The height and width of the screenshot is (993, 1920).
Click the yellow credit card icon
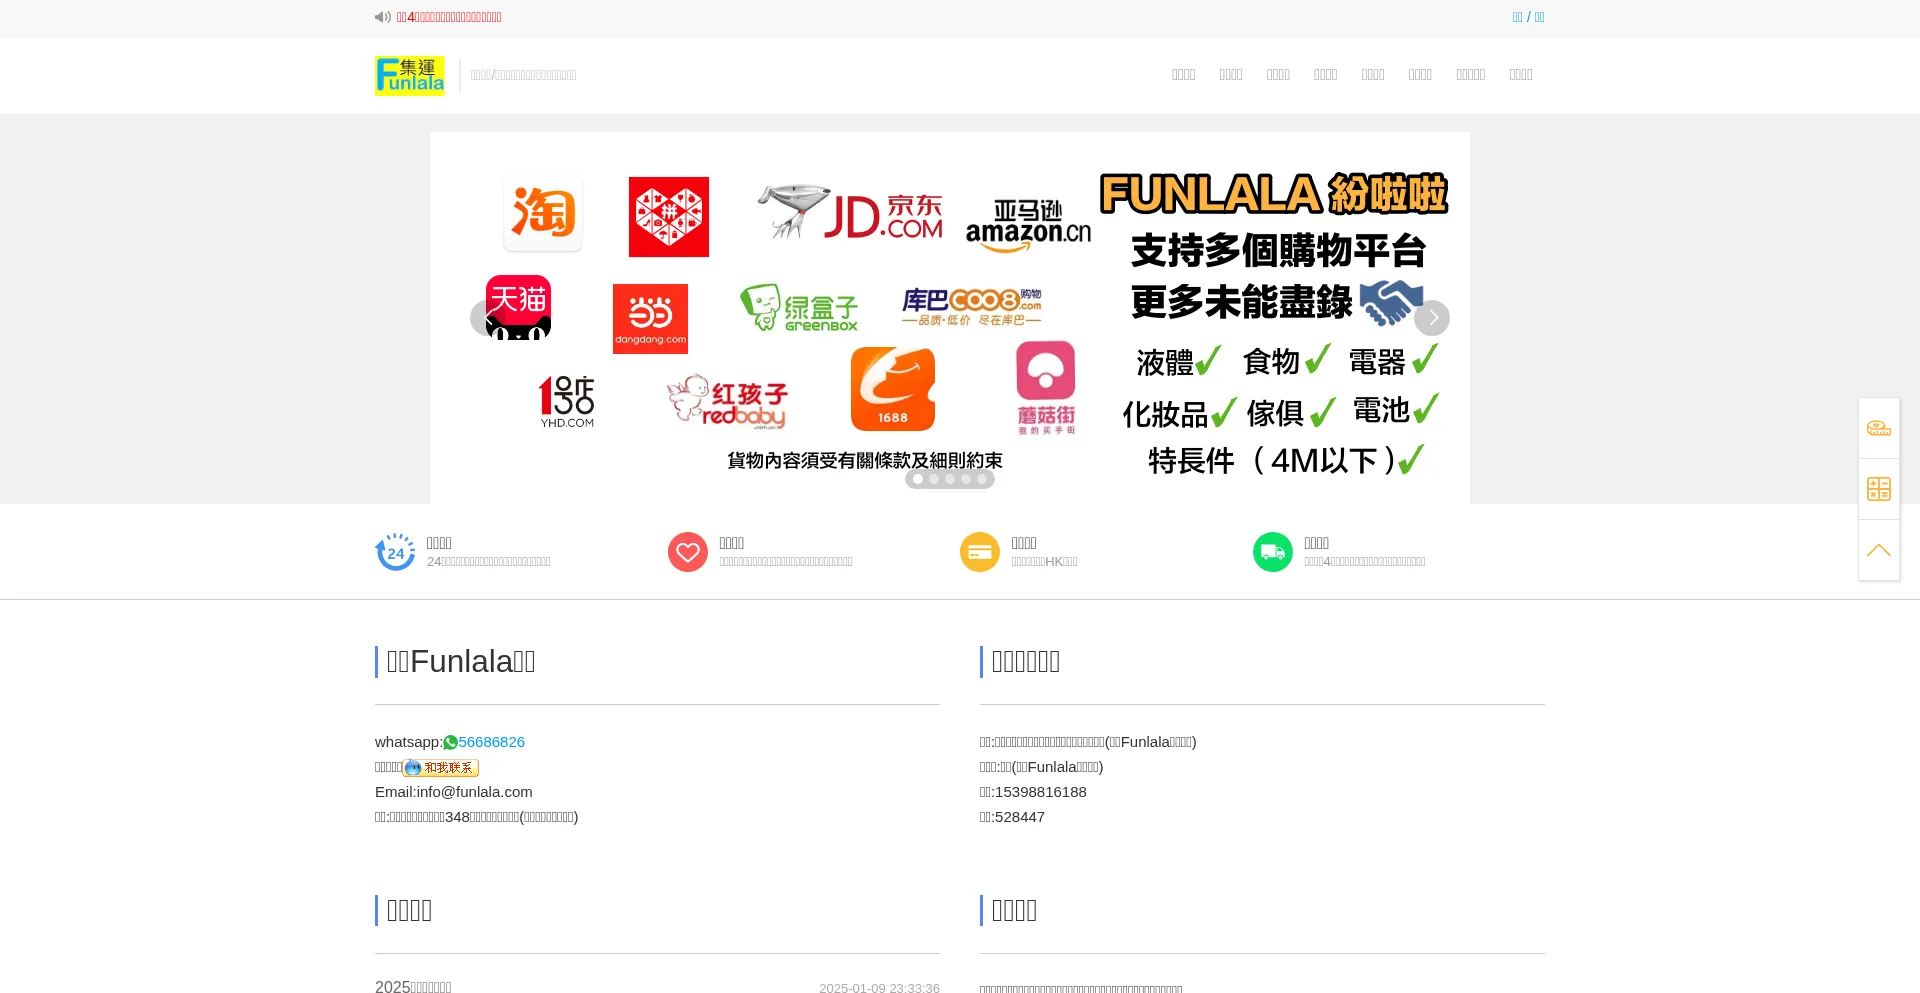coord(979,552)
